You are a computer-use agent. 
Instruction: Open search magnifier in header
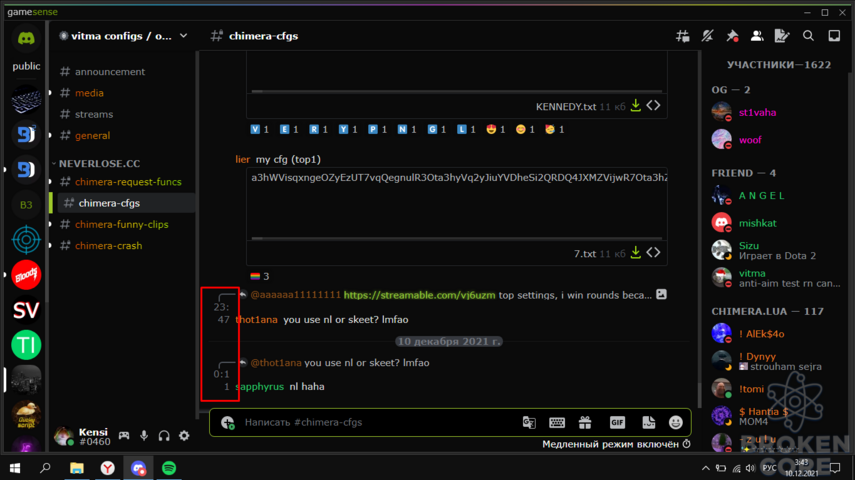tap(808, 36)
